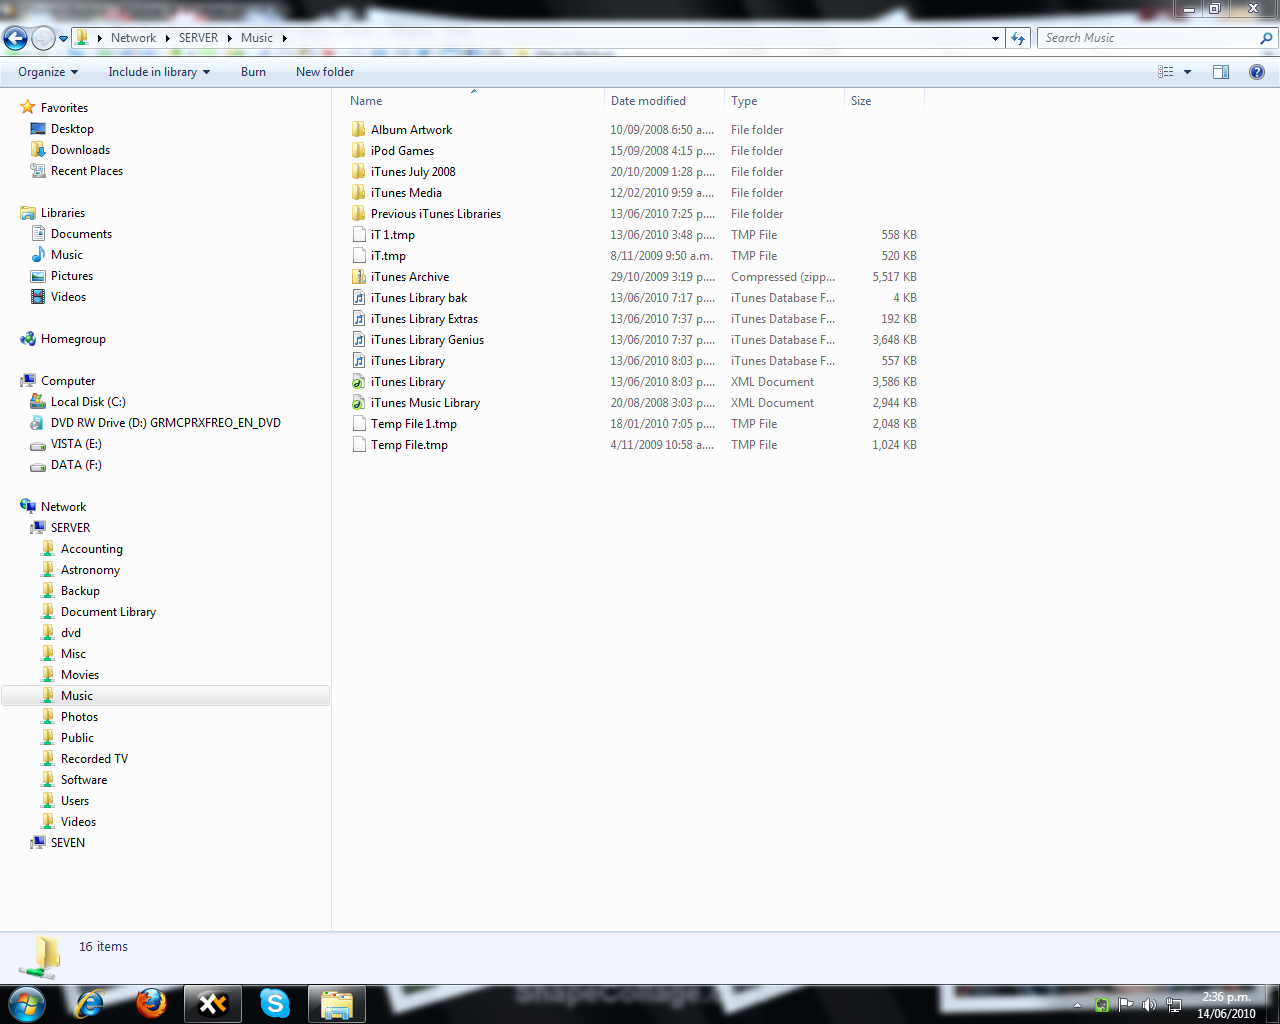Open Local Disk (C:)
This screenshot has height=1024, width=1280.
coord(88,402)
